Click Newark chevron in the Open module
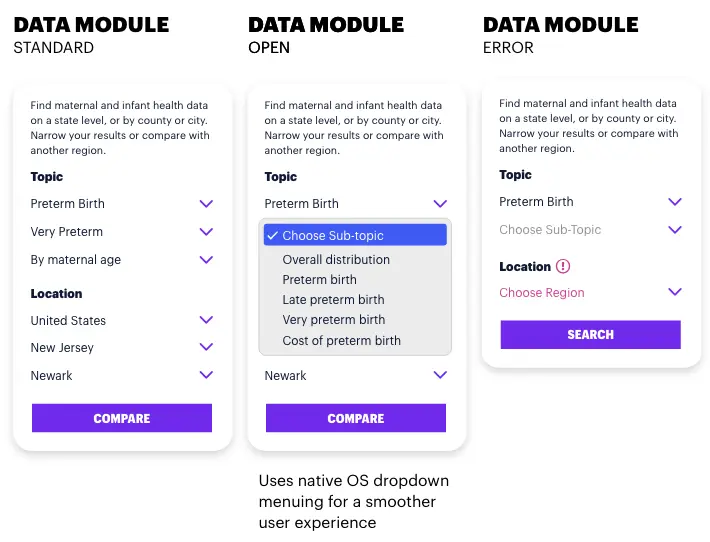 tap(440, 375)
